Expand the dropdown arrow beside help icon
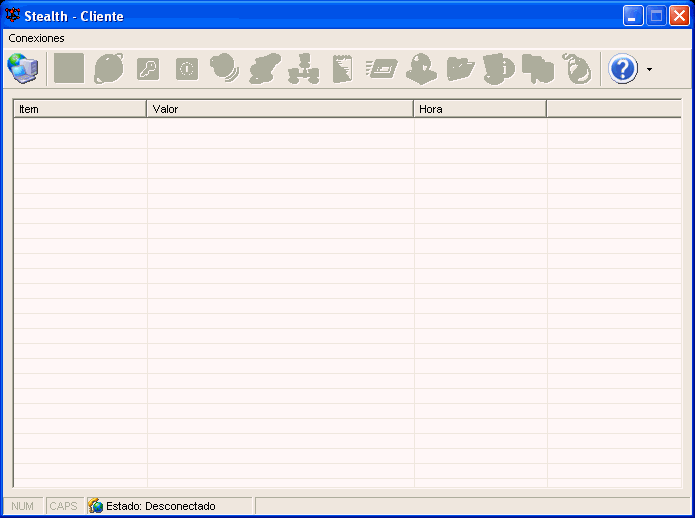Screen dimensions: 695x518 tap(649, 70)
